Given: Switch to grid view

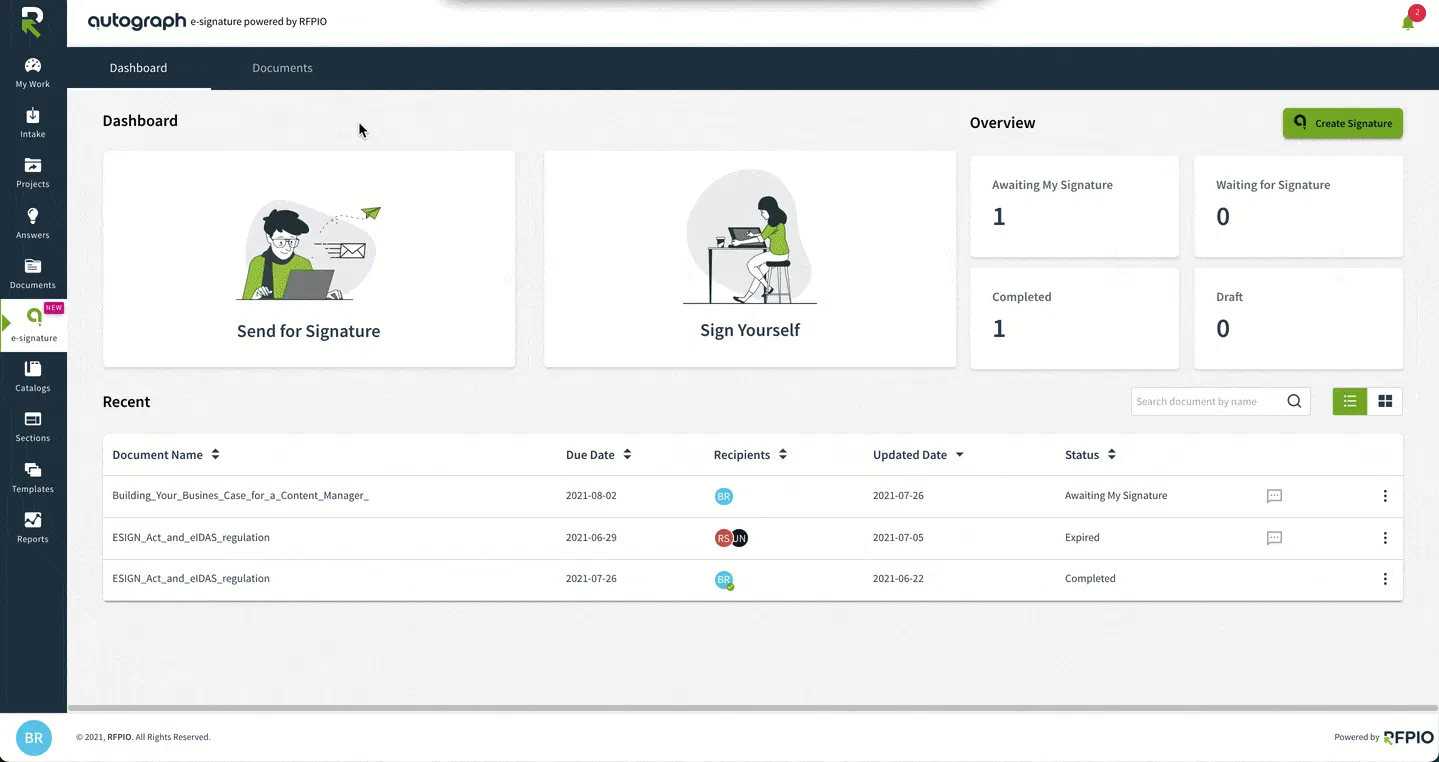Looking at the screenshot, I should (1385, 401).
